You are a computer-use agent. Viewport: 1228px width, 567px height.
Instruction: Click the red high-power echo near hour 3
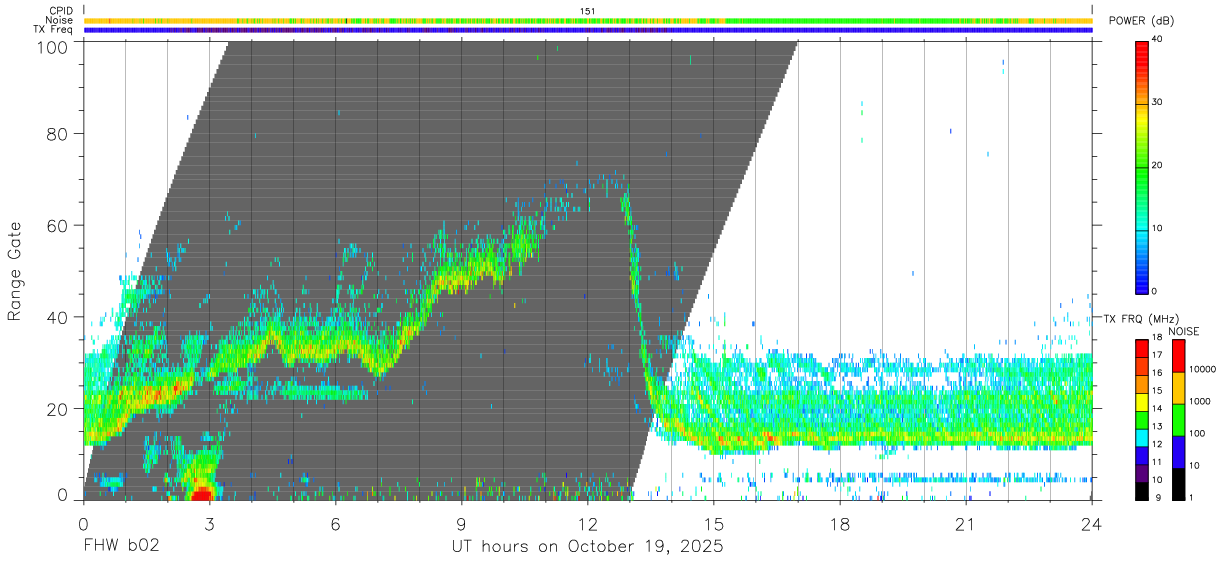(202, 494)
